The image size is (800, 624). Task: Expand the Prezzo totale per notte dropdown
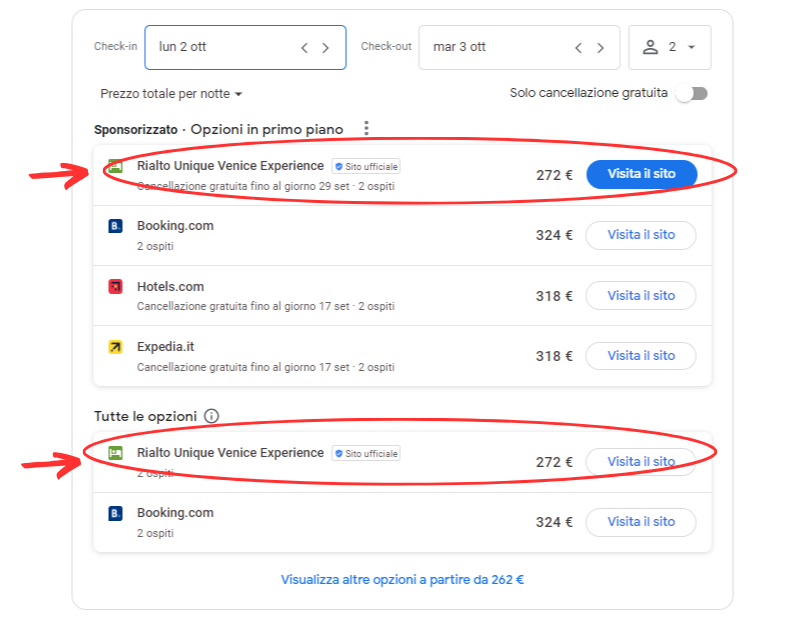click(171, 94)
